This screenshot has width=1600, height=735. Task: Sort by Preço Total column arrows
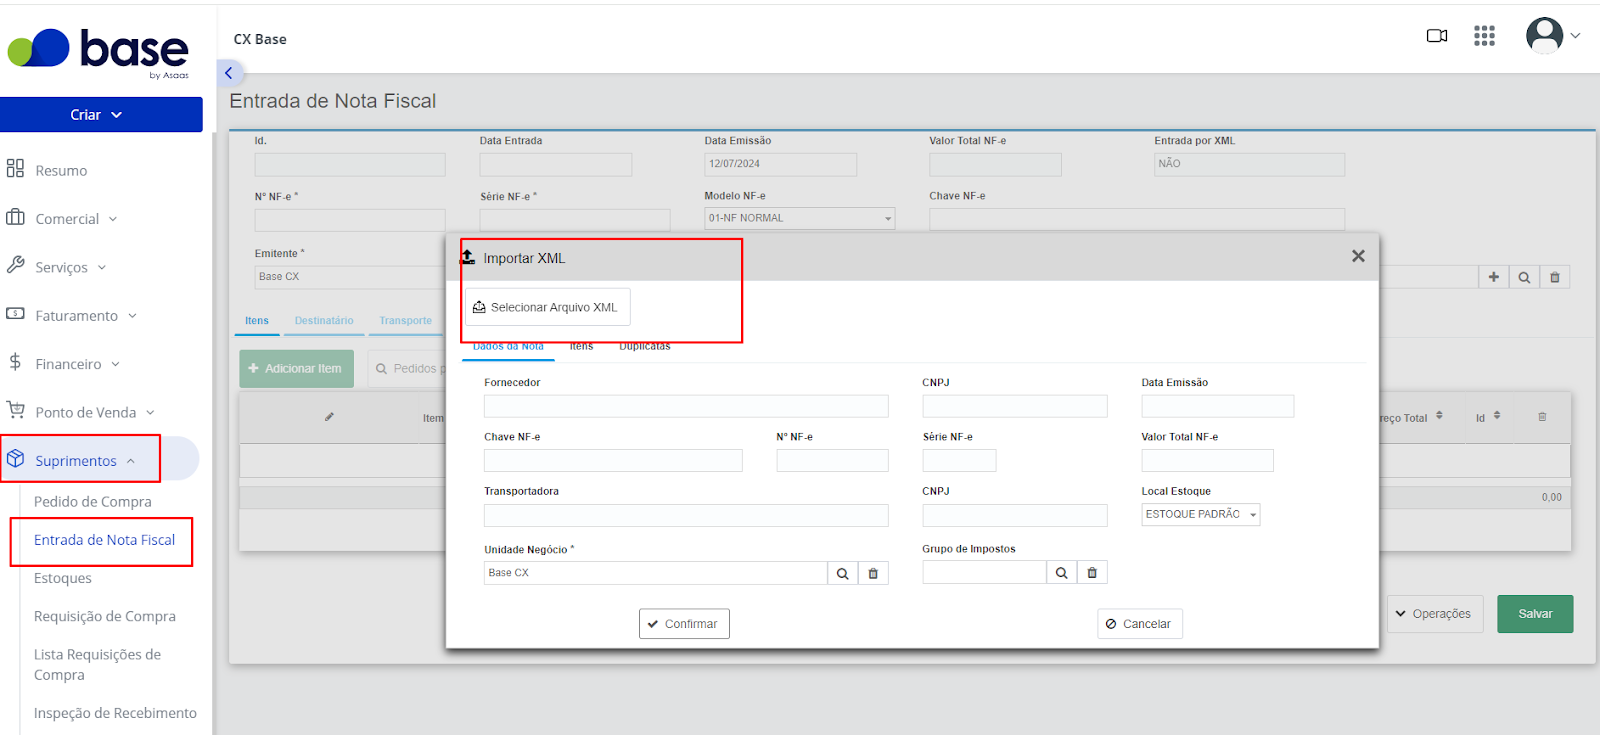(x=1439, y=416)
